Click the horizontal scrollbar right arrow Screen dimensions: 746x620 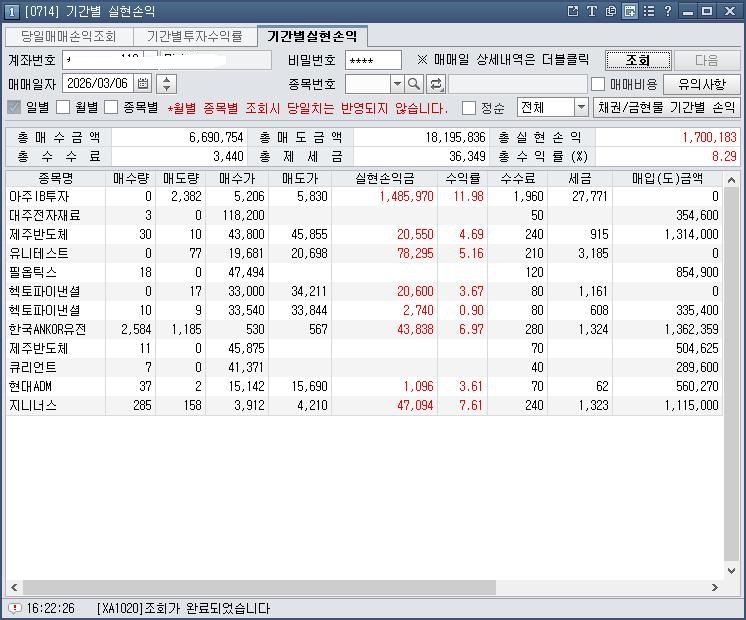pyautogui.click(x=715, y=588)
